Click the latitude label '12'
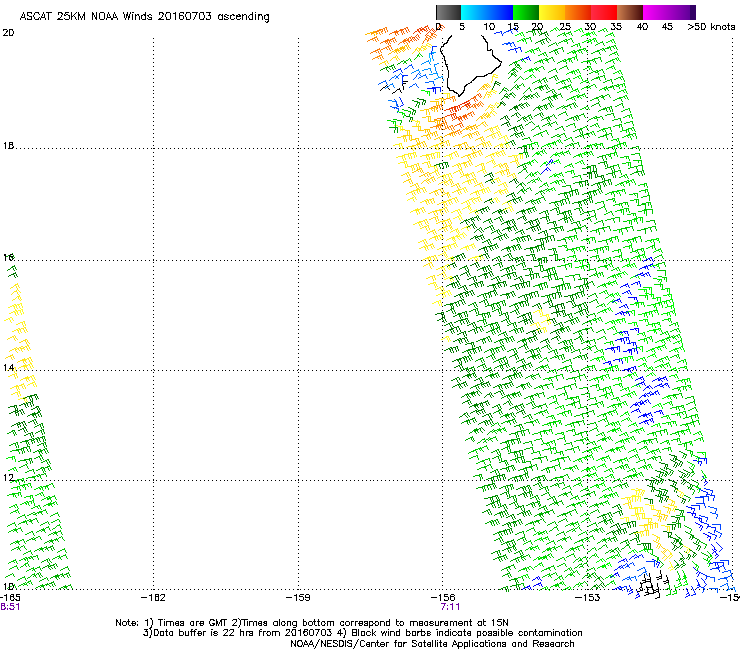 [8, 478]
